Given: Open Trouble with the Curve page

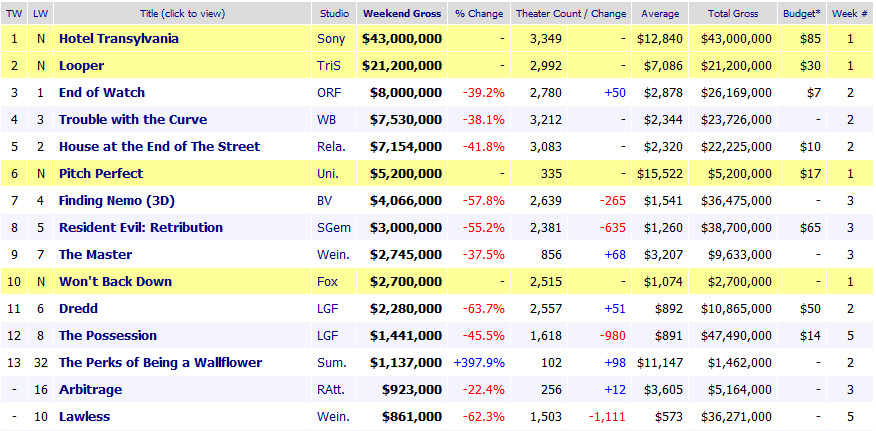Looking at the screenshot, I should 133,120.
